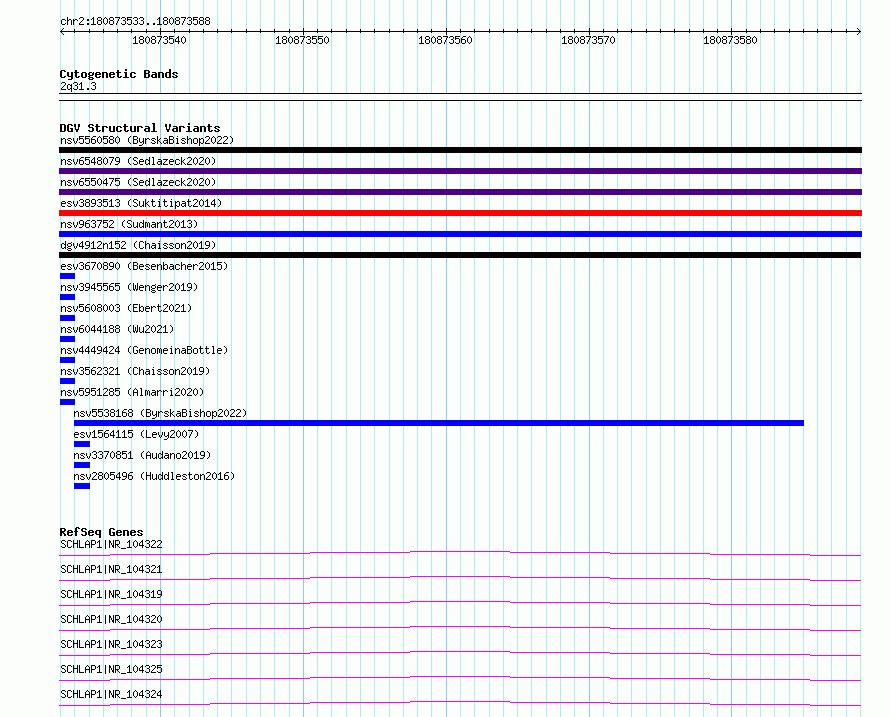Open transcript SCHLAP1|NR_104320
Viewport: 890px width, 717px height.
[111, 619]
